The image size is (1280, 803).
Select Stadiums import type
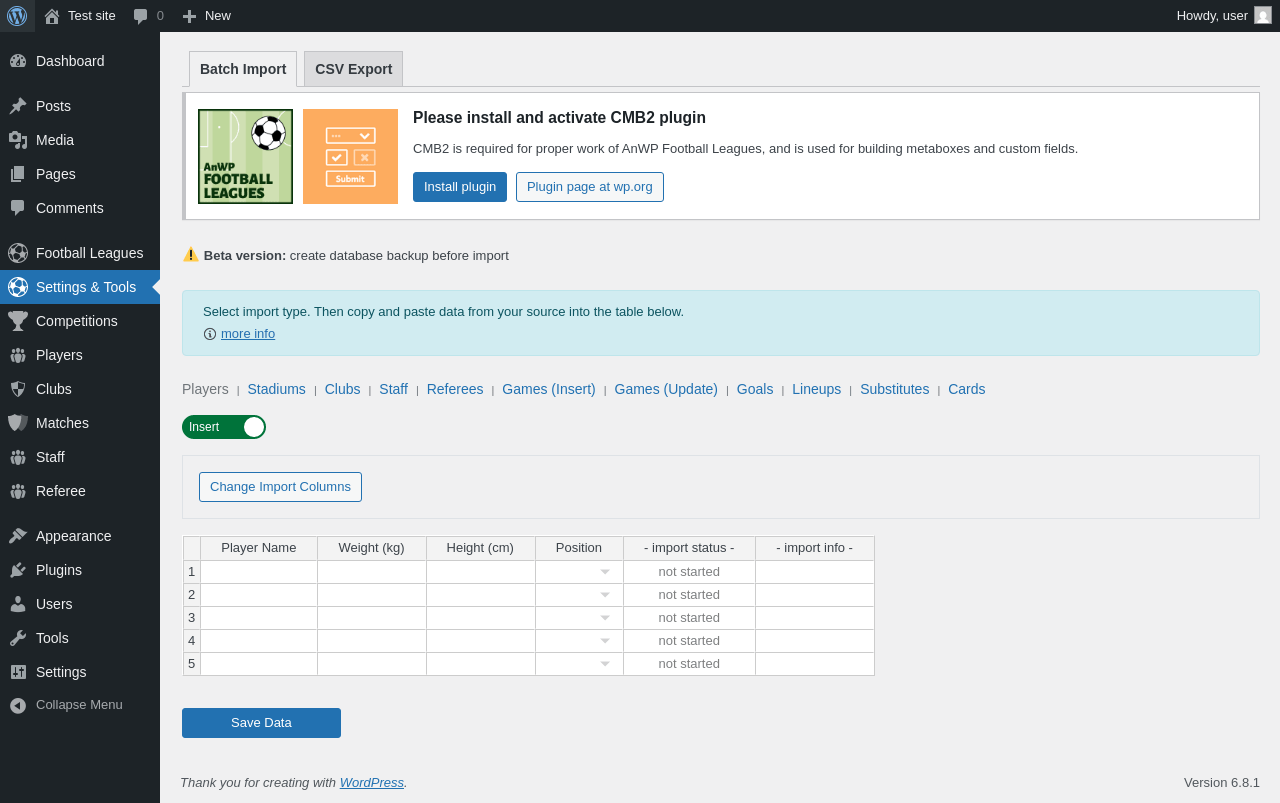(276, 389)
